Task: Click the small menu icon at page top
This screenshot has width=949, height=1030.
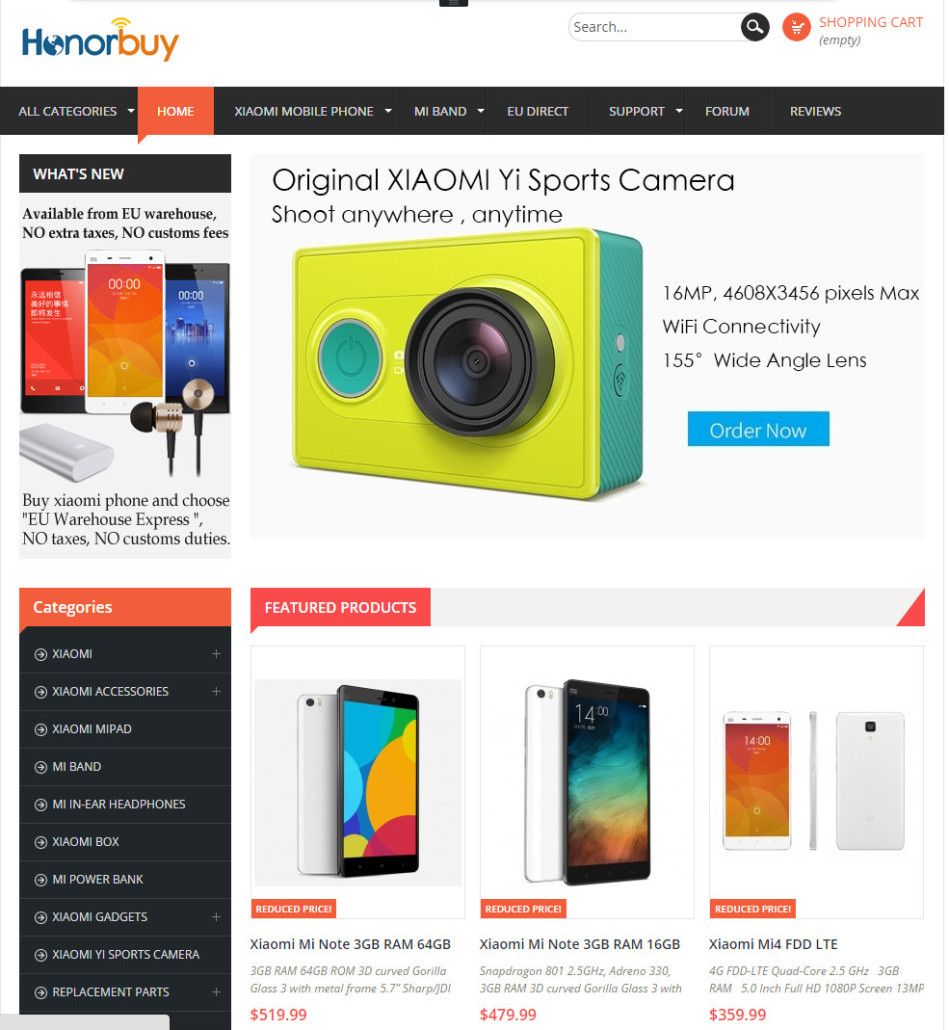Action: [x=453, y=3]
